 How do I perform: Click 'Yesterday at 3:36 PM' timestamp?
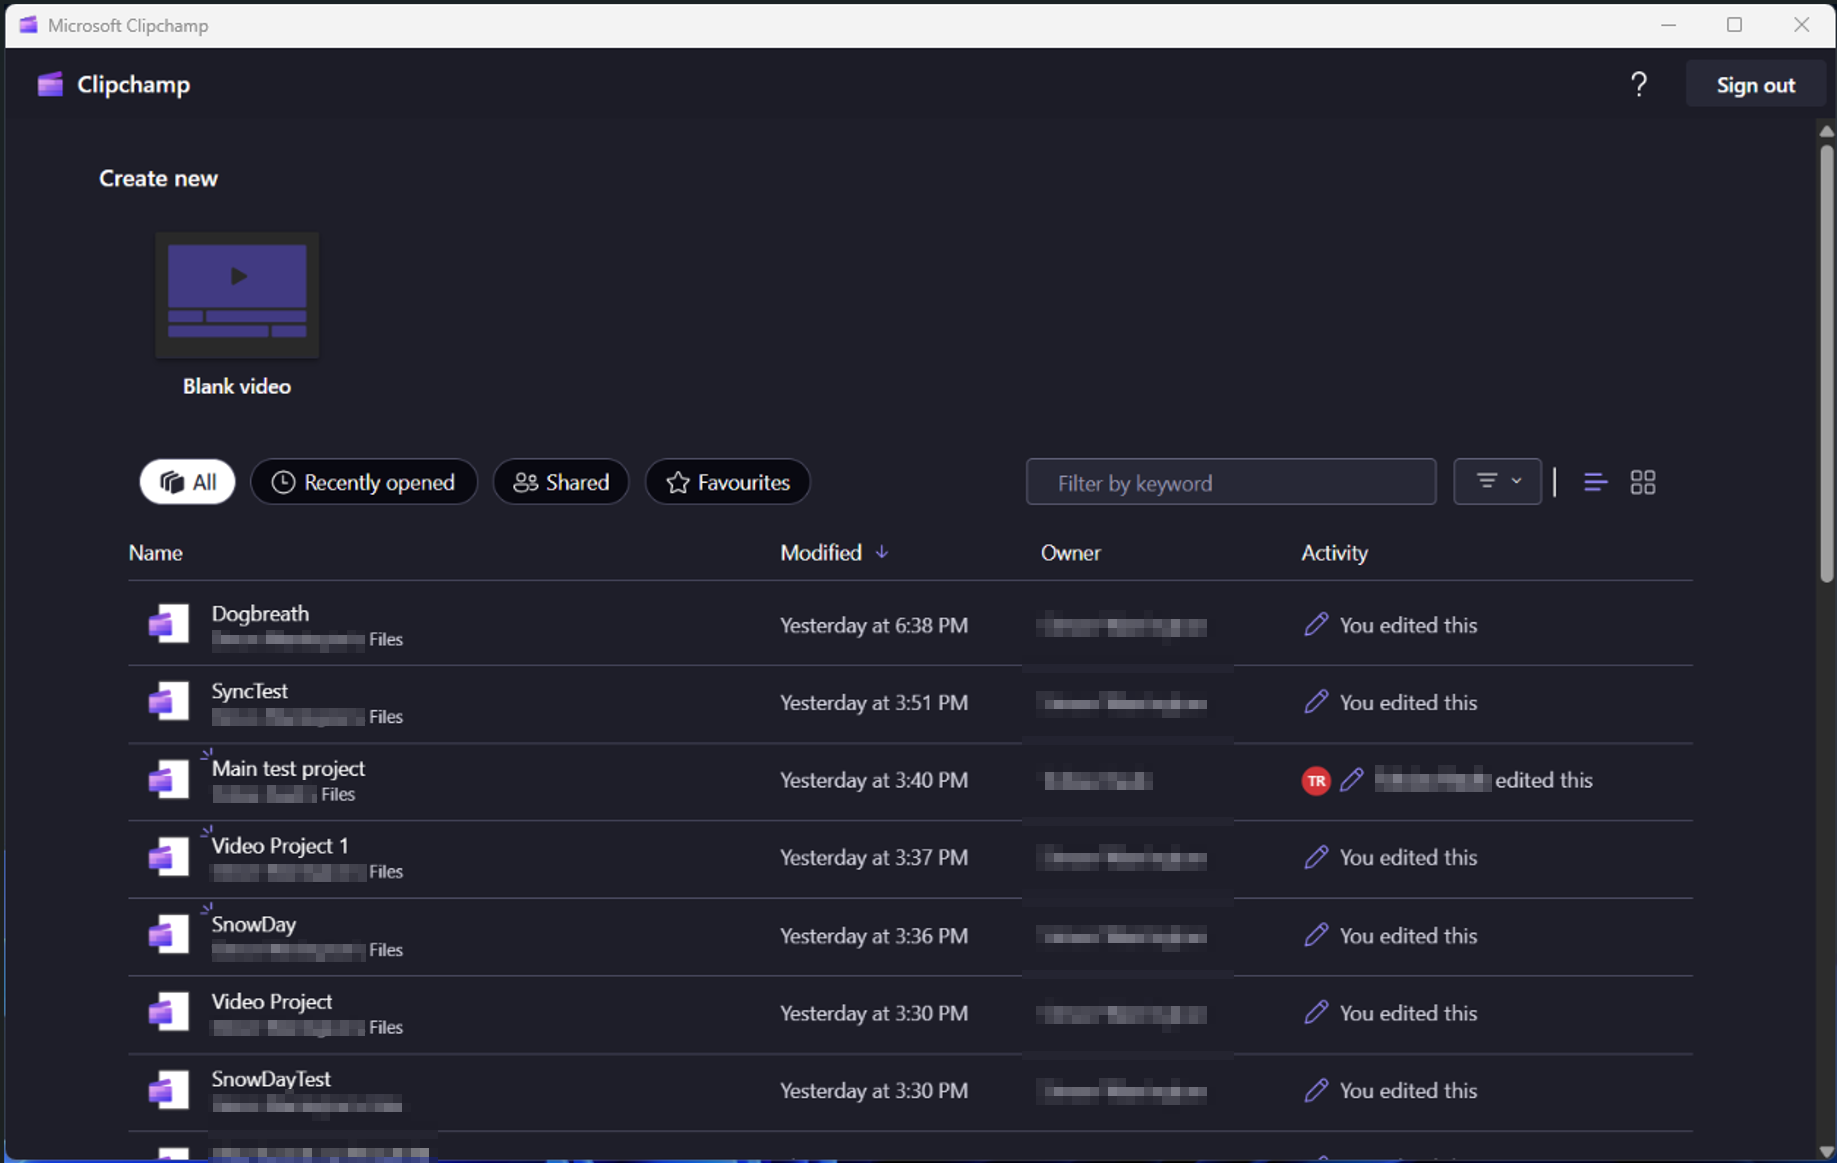(x=873, y=935)
